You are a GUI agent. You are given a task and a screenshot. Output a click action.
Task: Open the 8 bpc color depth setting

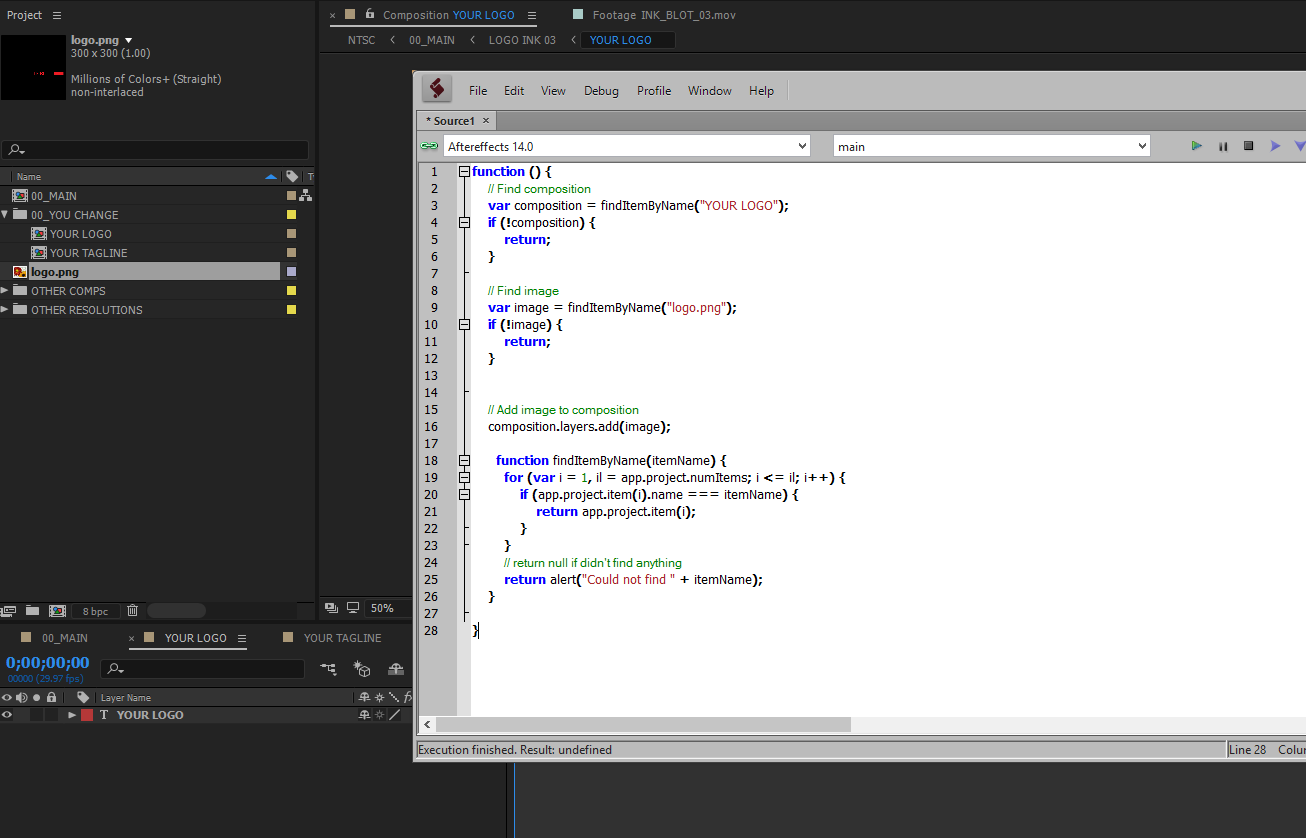point(95,611)
